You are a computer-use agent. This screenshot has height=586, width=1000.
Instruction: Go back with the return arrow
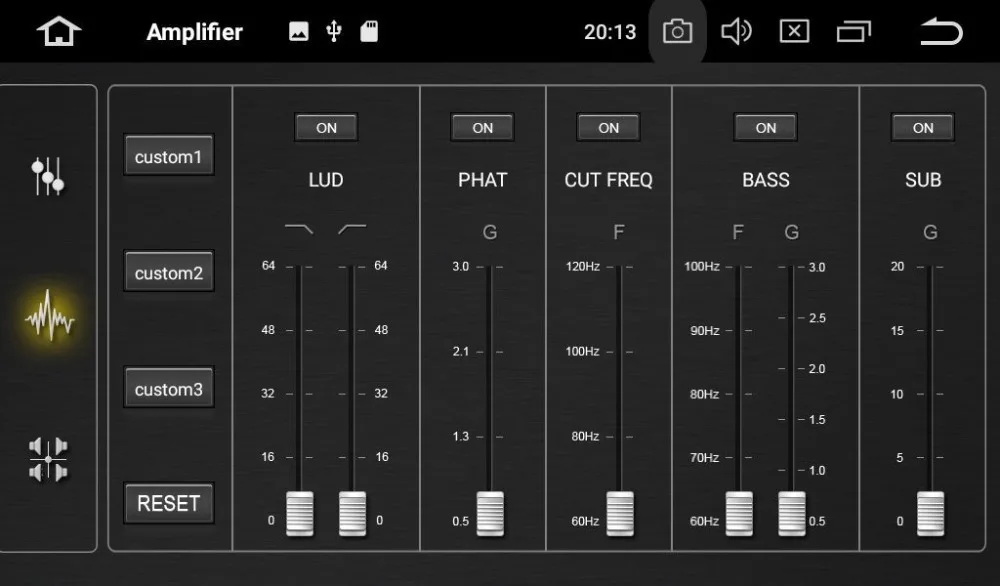point(941,31)
